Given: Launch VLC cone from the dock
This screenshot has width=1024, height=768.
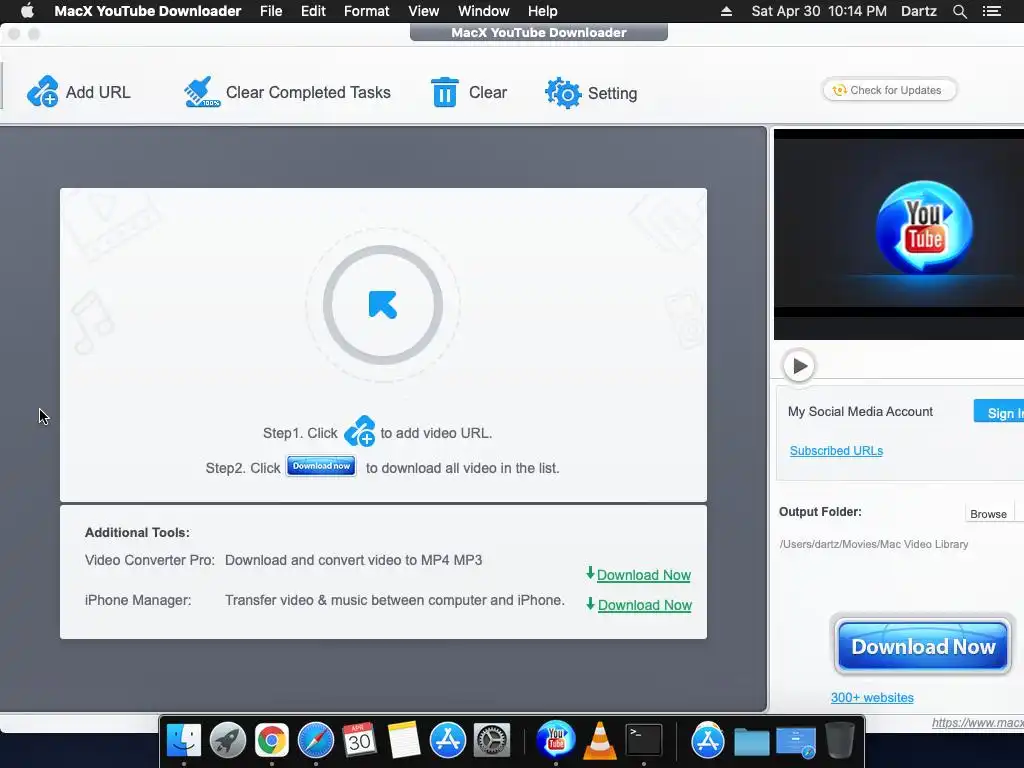Looking at the screenshot, I should point(600,740).
